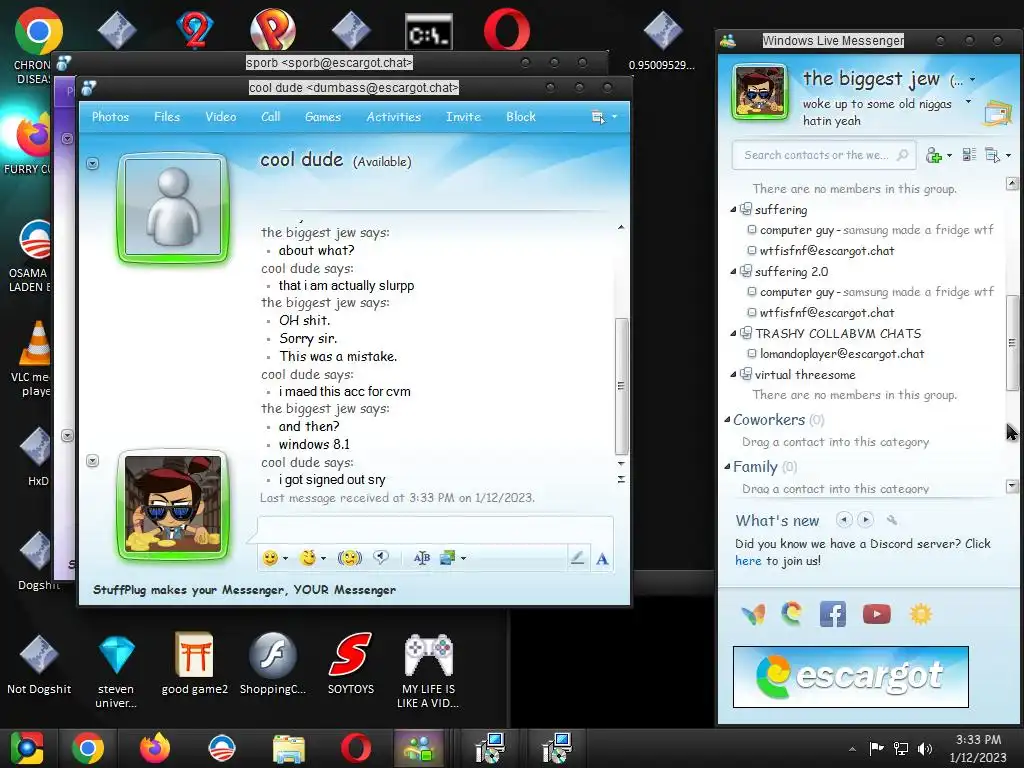
Task: Open Facebook icon in Messenger
Action: pos(833,614)
